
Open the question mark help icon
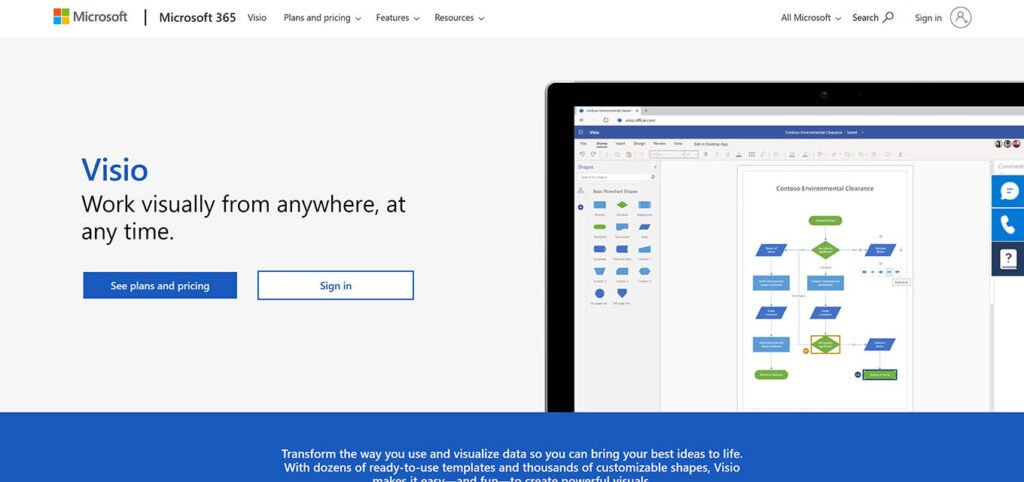[1008, 259]
